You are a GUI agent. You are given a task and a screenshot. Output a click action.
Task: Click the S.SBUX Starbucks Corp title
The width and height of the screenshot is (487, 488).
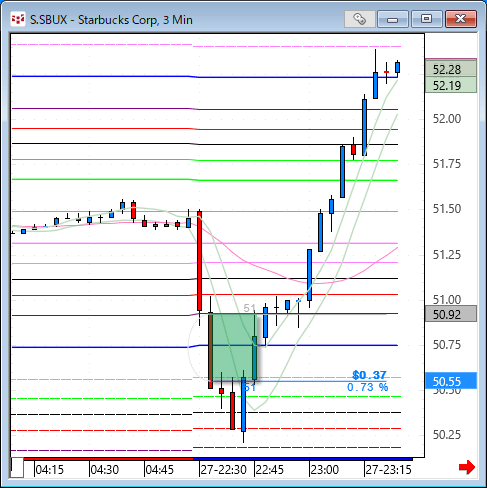point(111,20)
